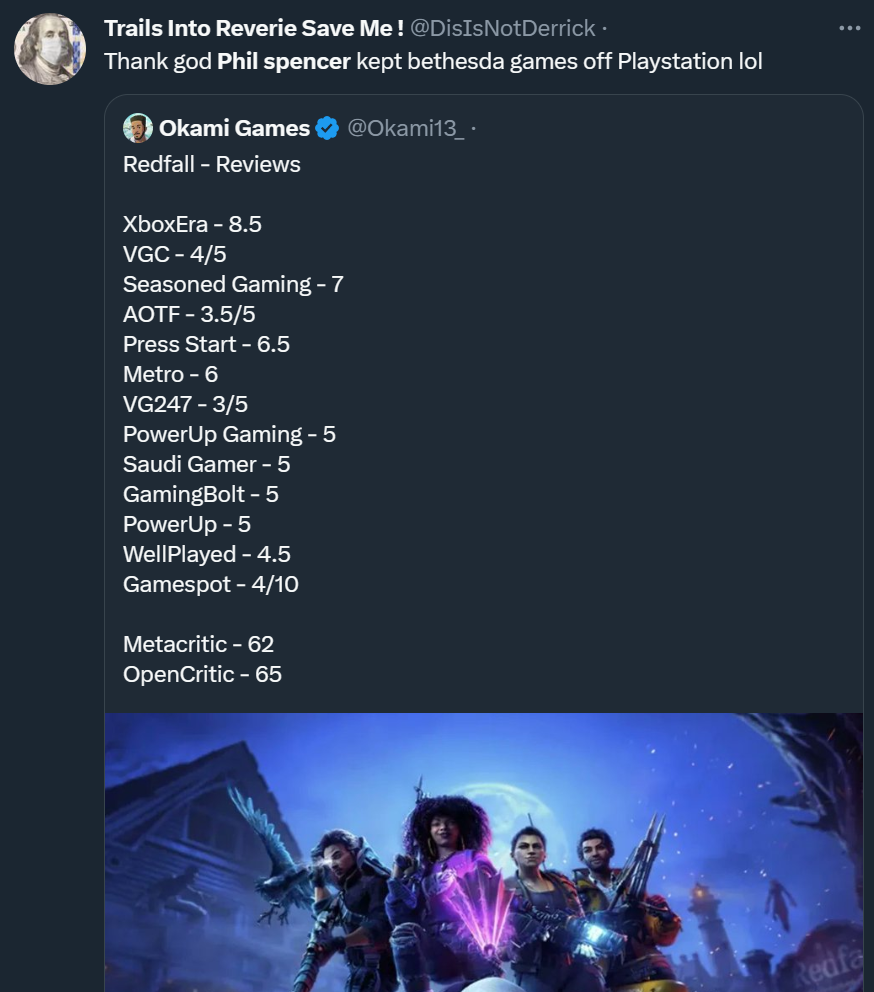
Task: Click the bold Phil spencer text
Action: click(283, 61)
